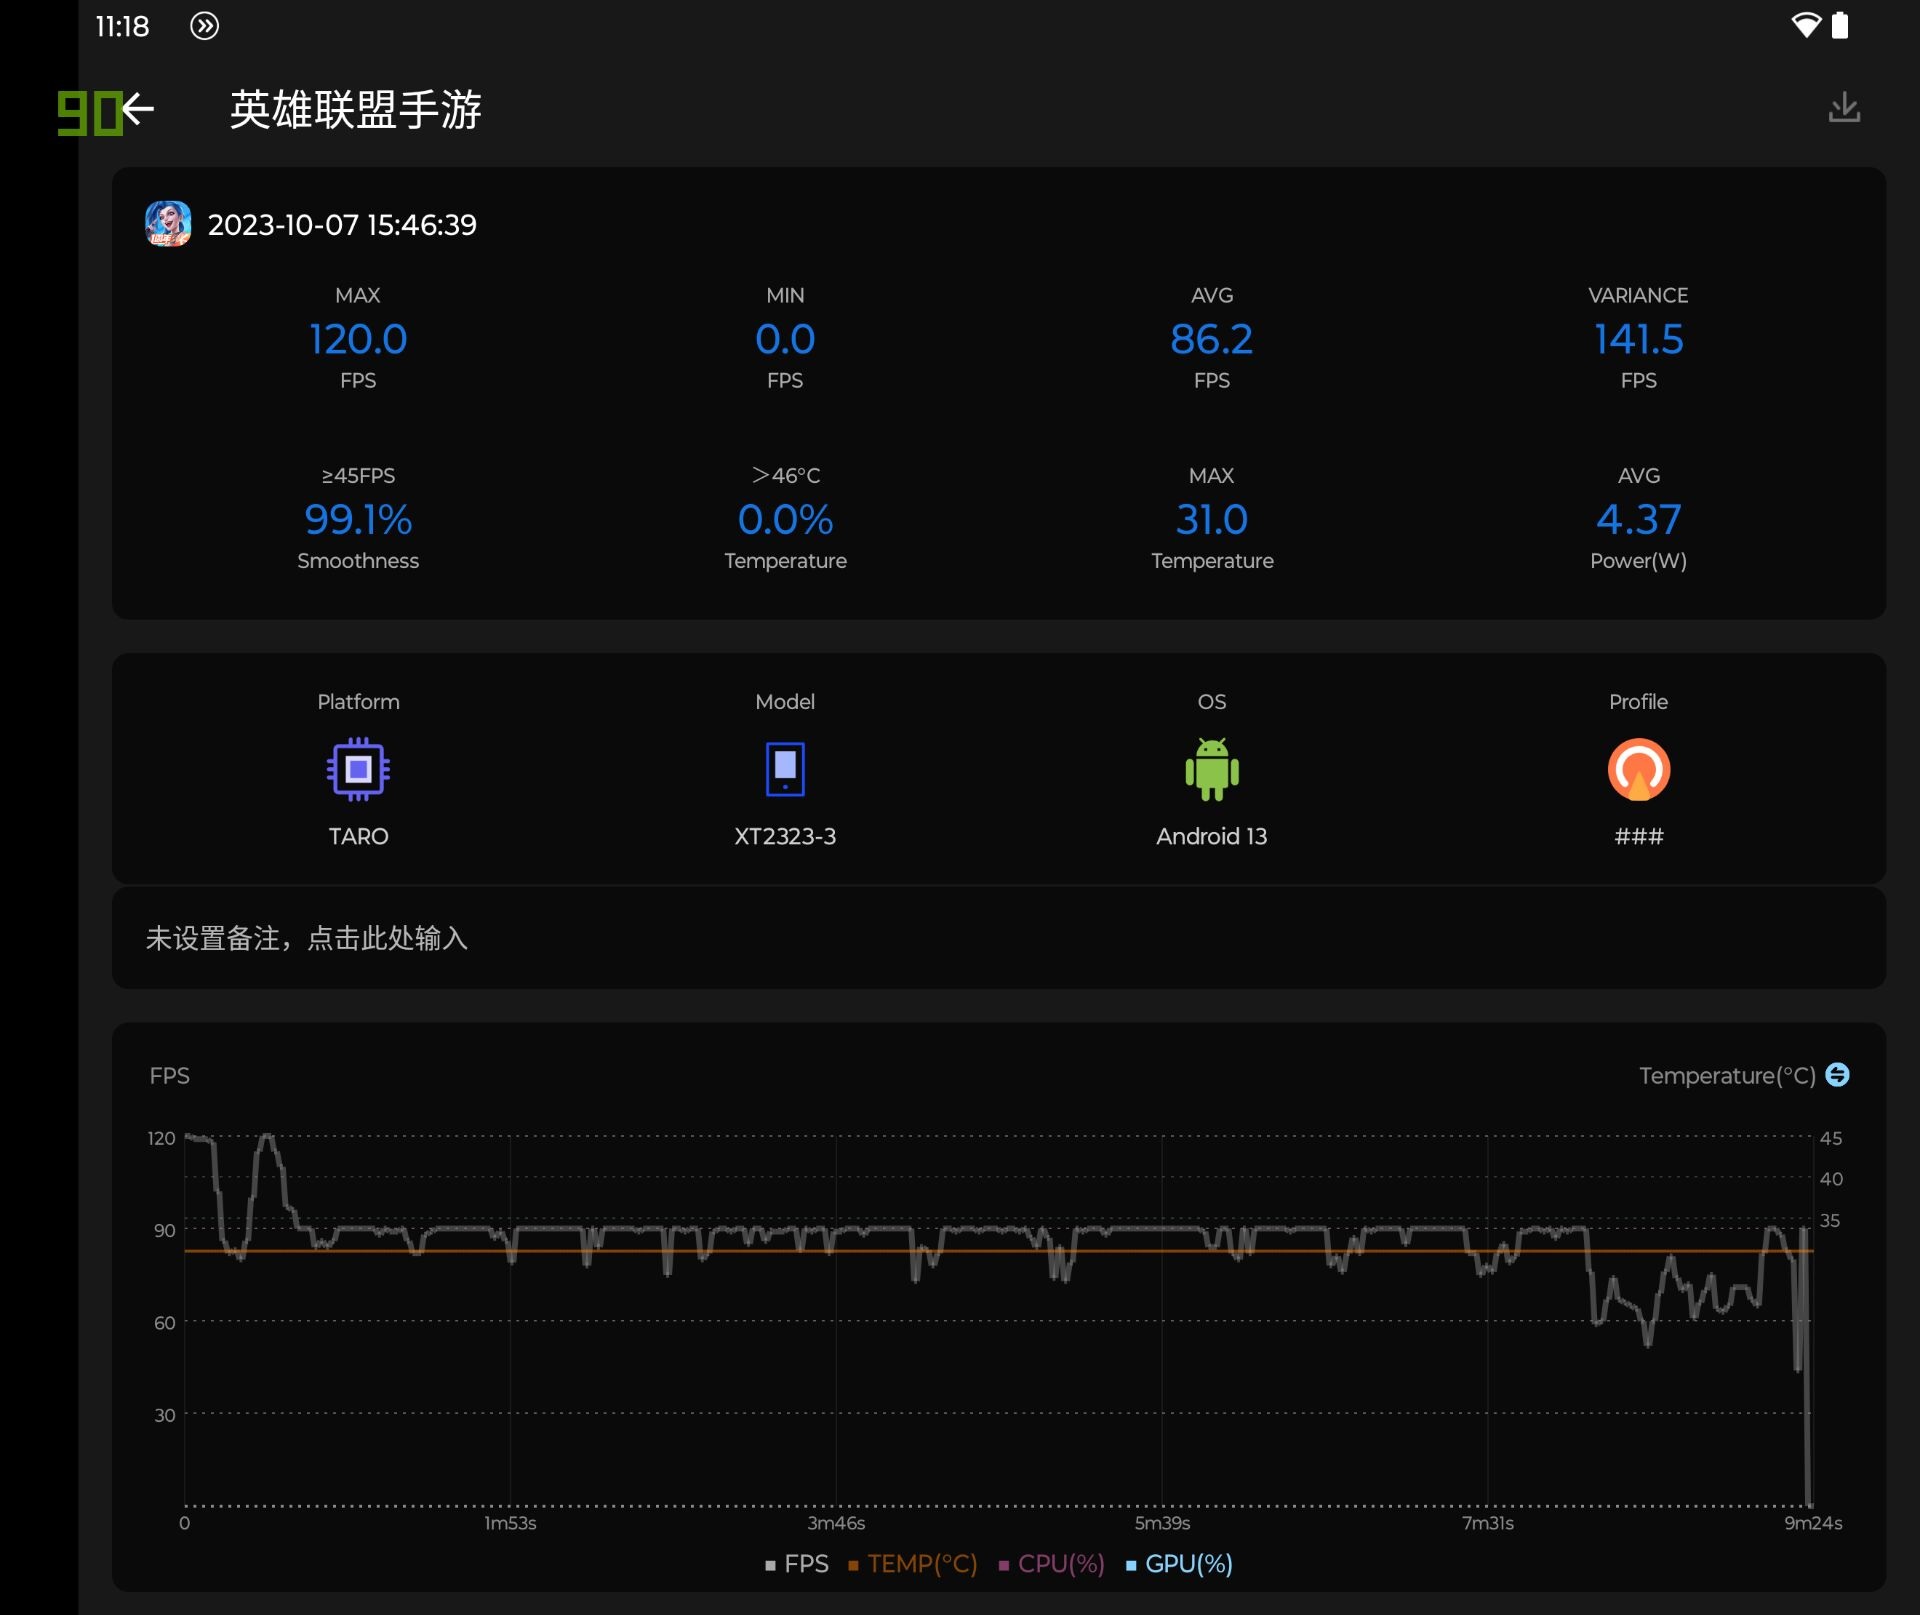The width and height of the screenshot is (1920, 1615).
Task: Click the Android 13 robot icon
Action: point(1211,769)
